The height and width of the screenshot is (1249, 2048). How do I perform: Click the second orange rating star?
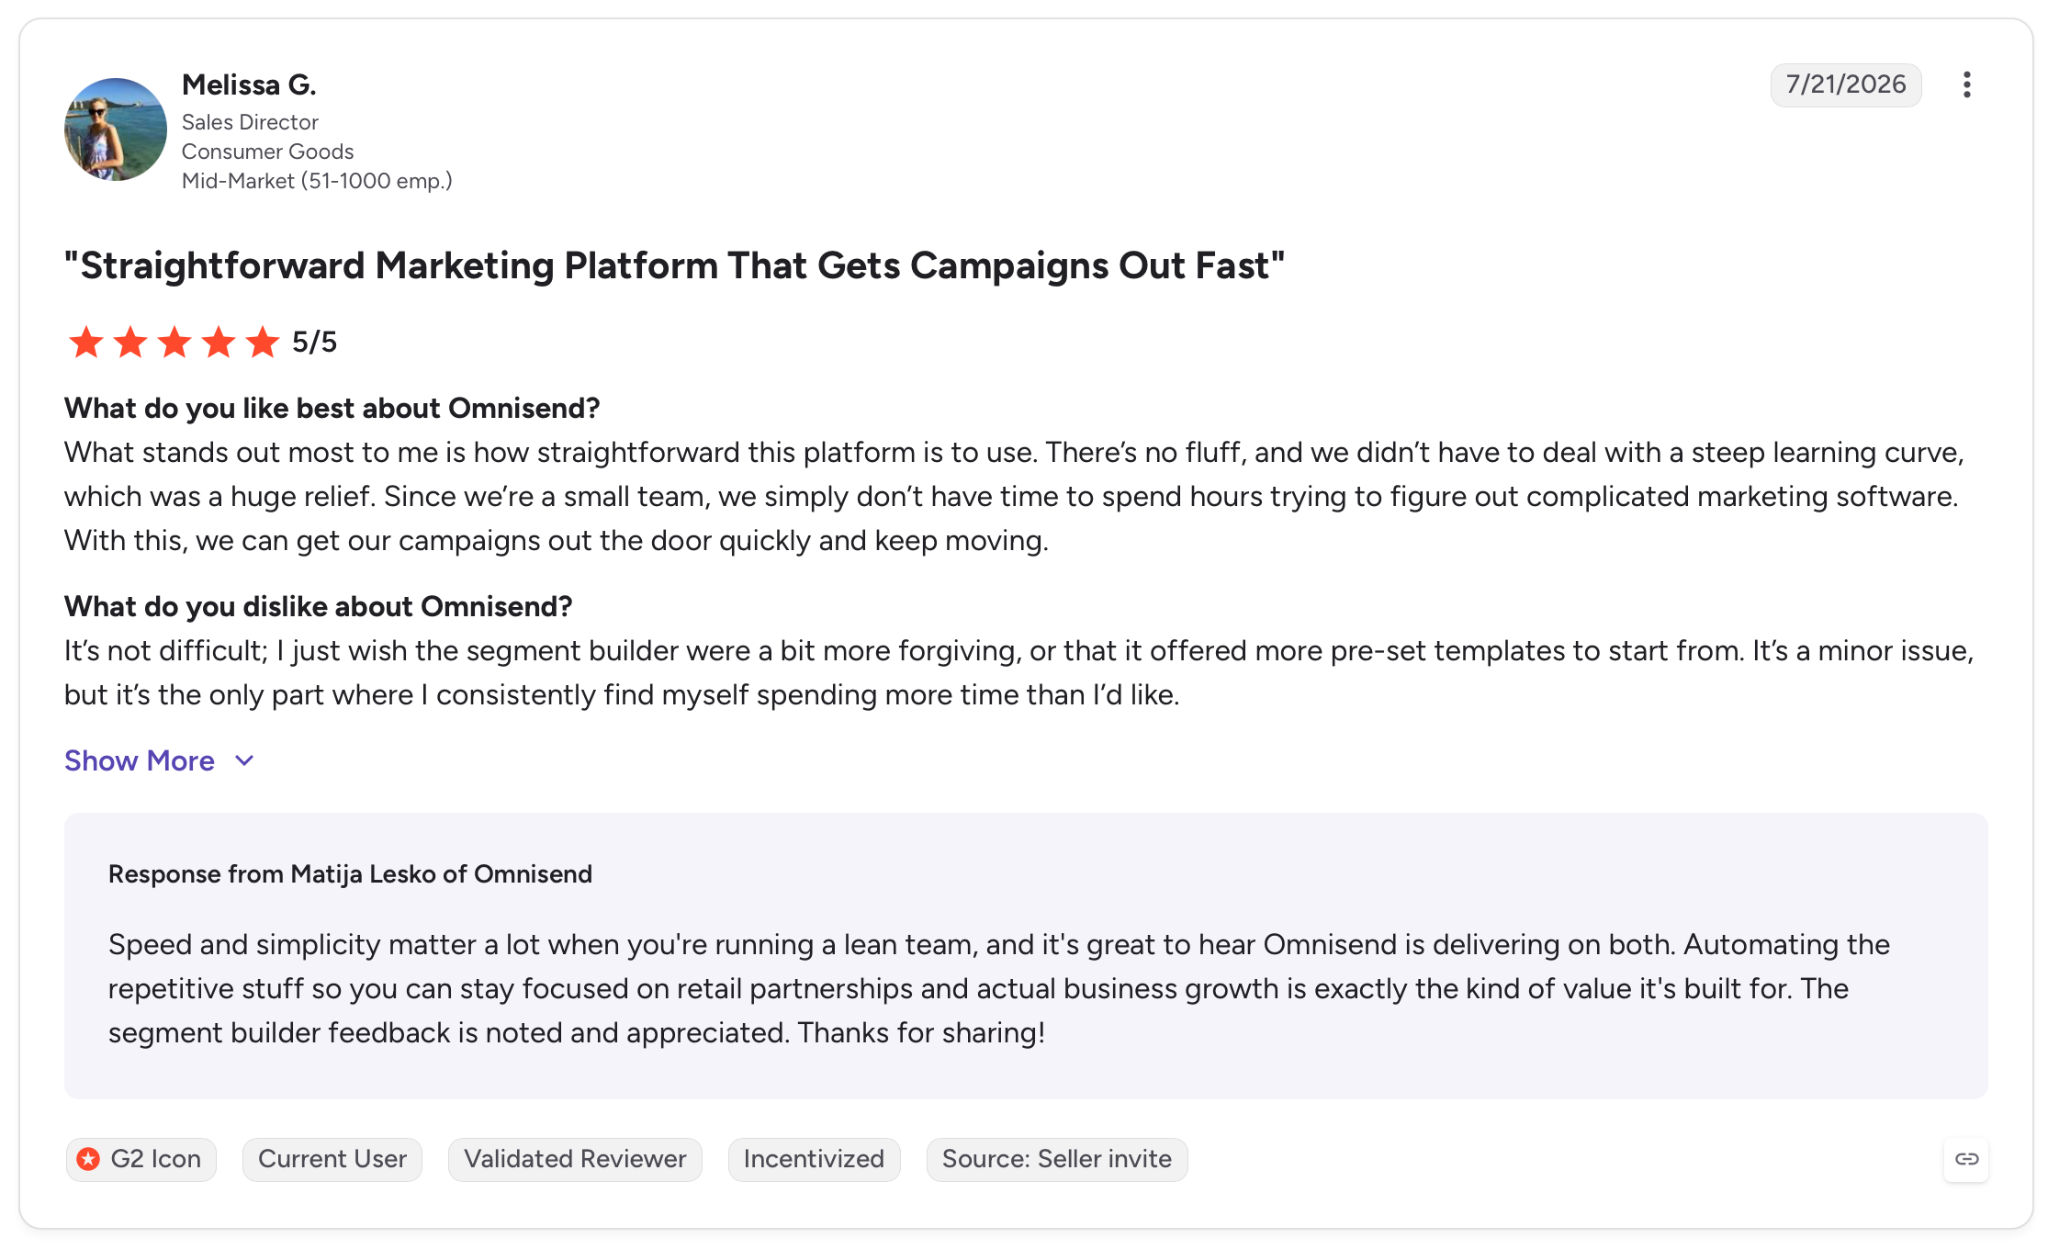pos(130,342)
